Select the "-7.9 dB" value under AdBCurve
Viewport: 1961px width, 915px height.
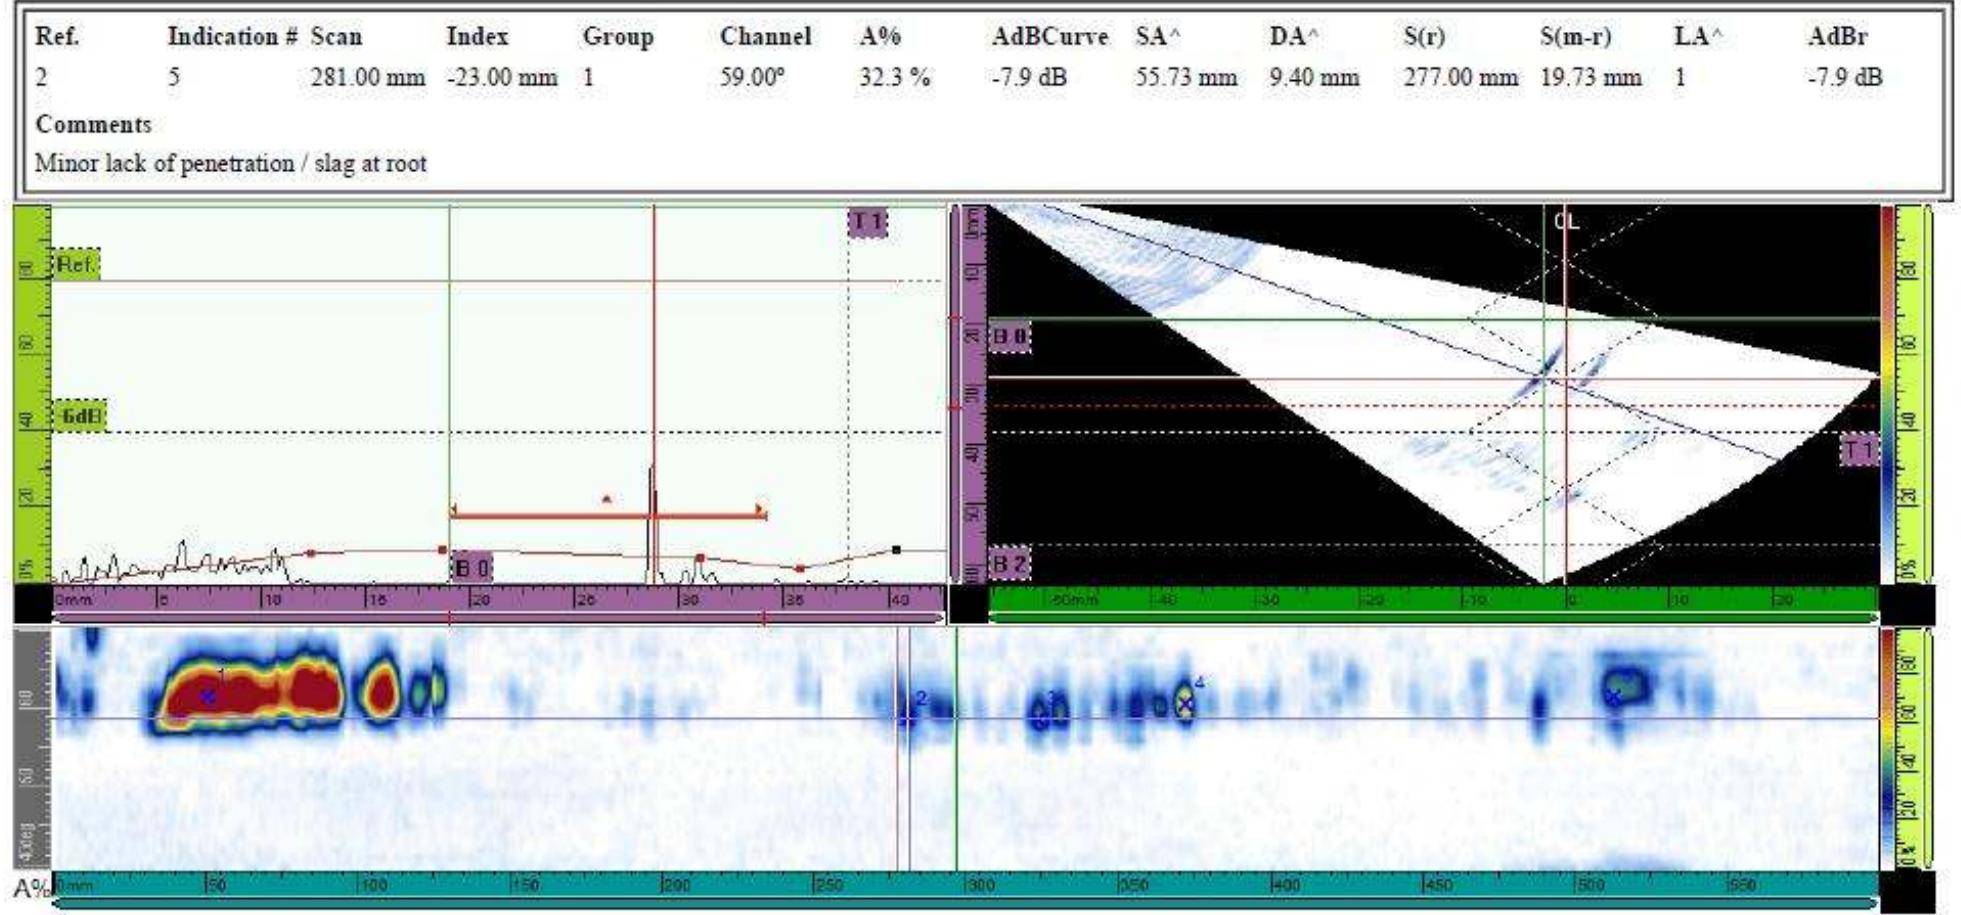(1029, 77)
